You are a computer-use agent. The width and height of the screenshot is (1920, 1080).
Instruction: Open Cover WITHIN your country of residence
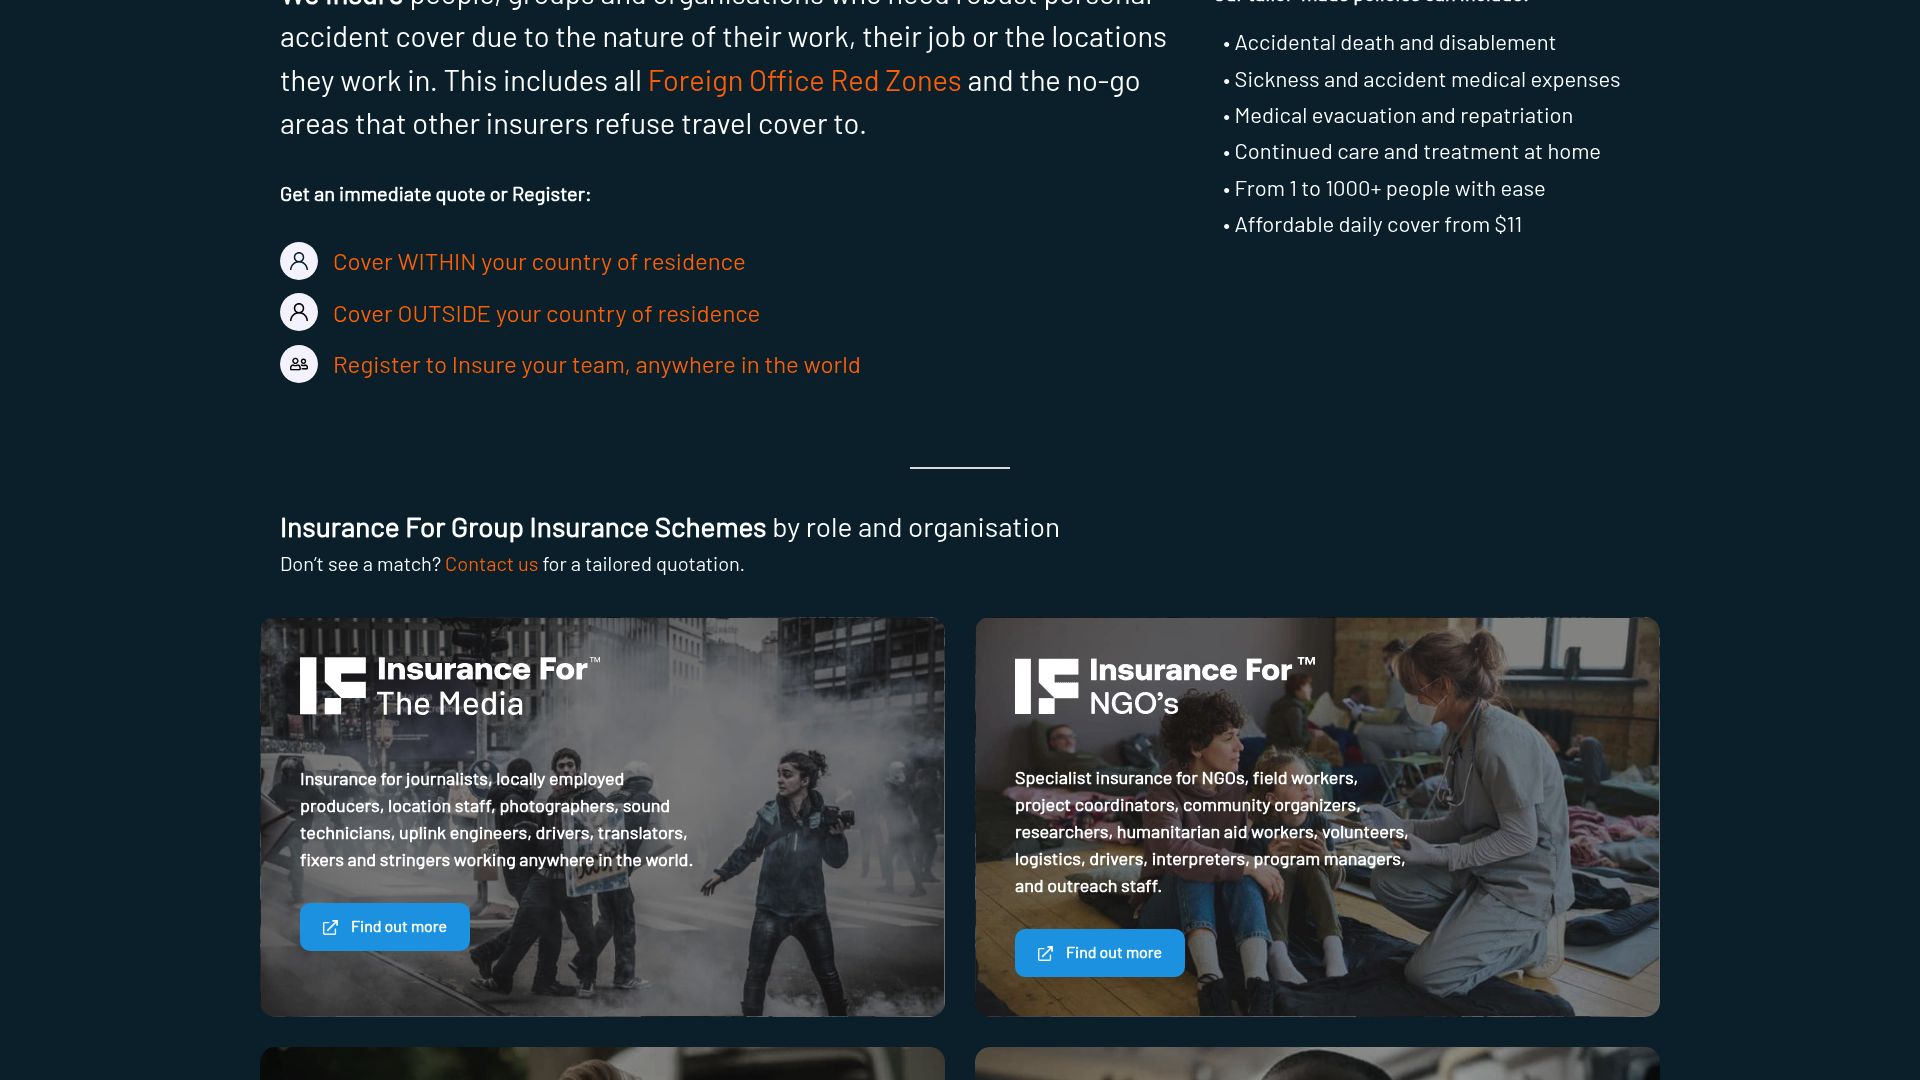(538, 262)
